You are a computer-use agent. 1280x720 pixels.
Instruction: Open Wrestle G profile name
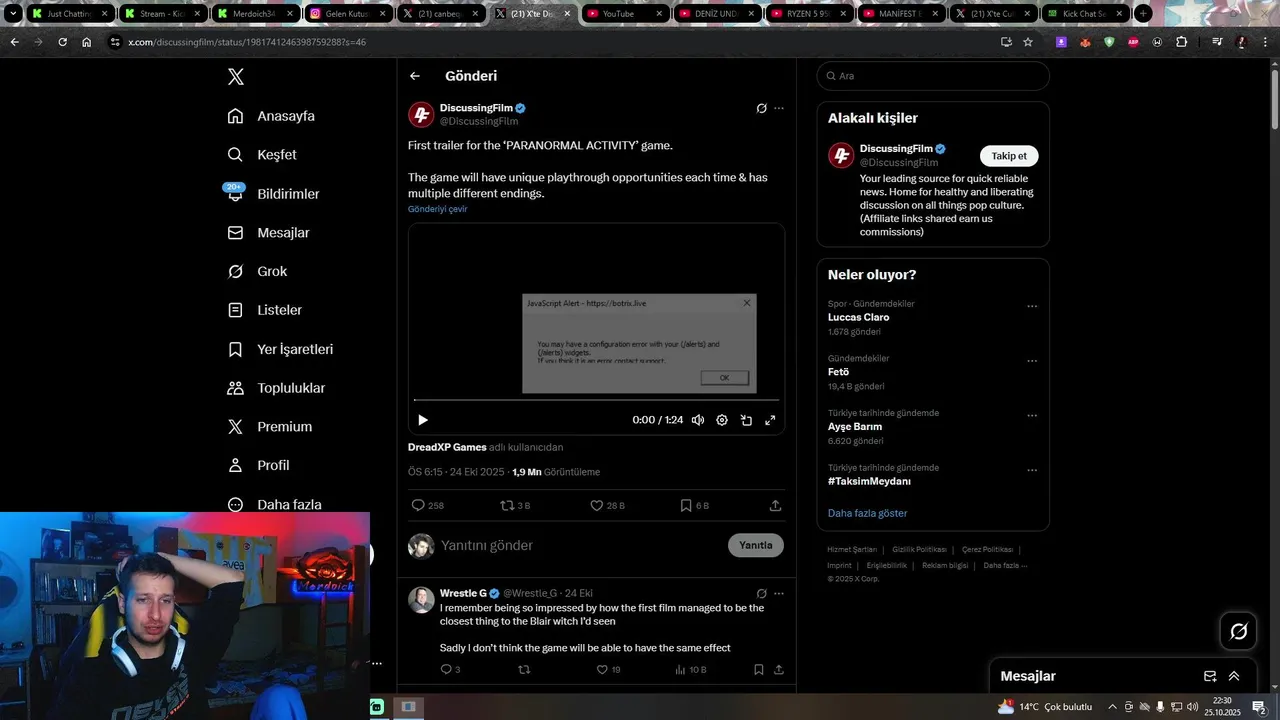click(x=463, y=593)
